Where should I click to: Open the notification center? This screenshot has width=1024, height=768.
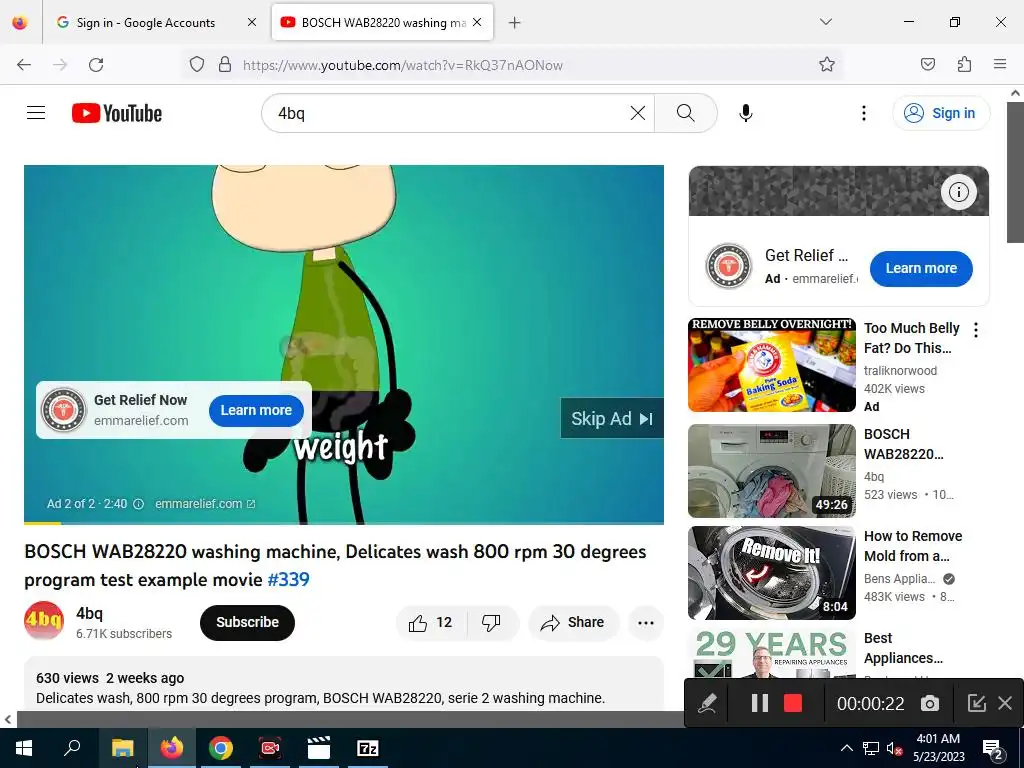pos(993,749)
